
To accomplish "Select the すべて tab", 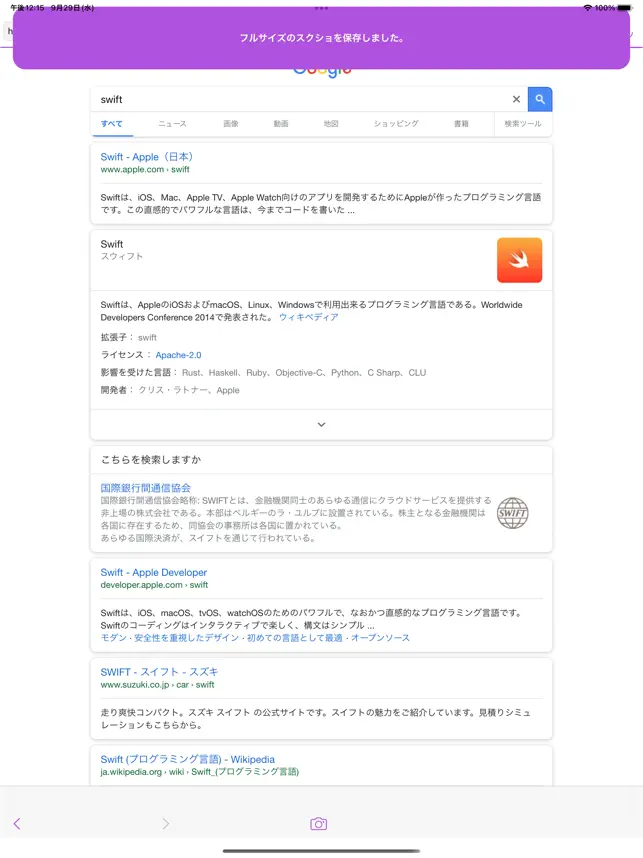I will tap(112, 124).
